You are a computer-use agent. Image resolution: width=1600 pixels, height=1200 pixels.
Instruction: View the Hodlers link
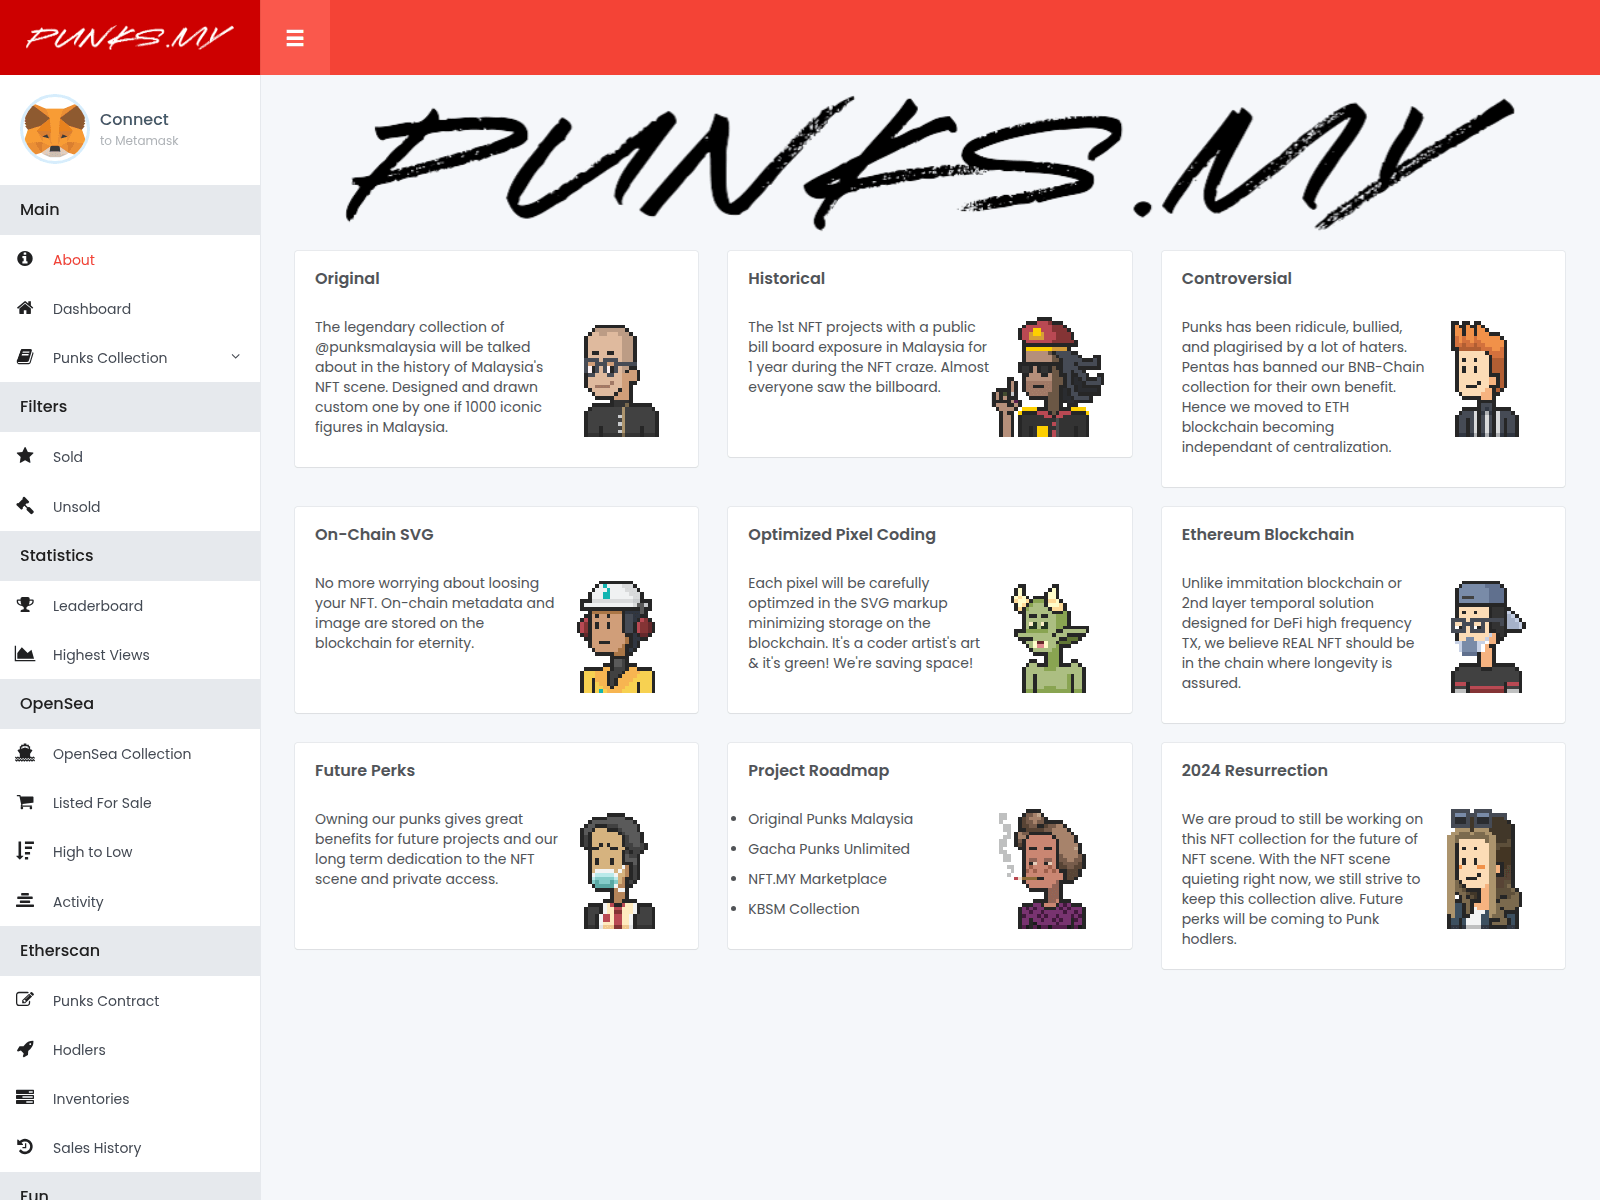point(130,1050)
